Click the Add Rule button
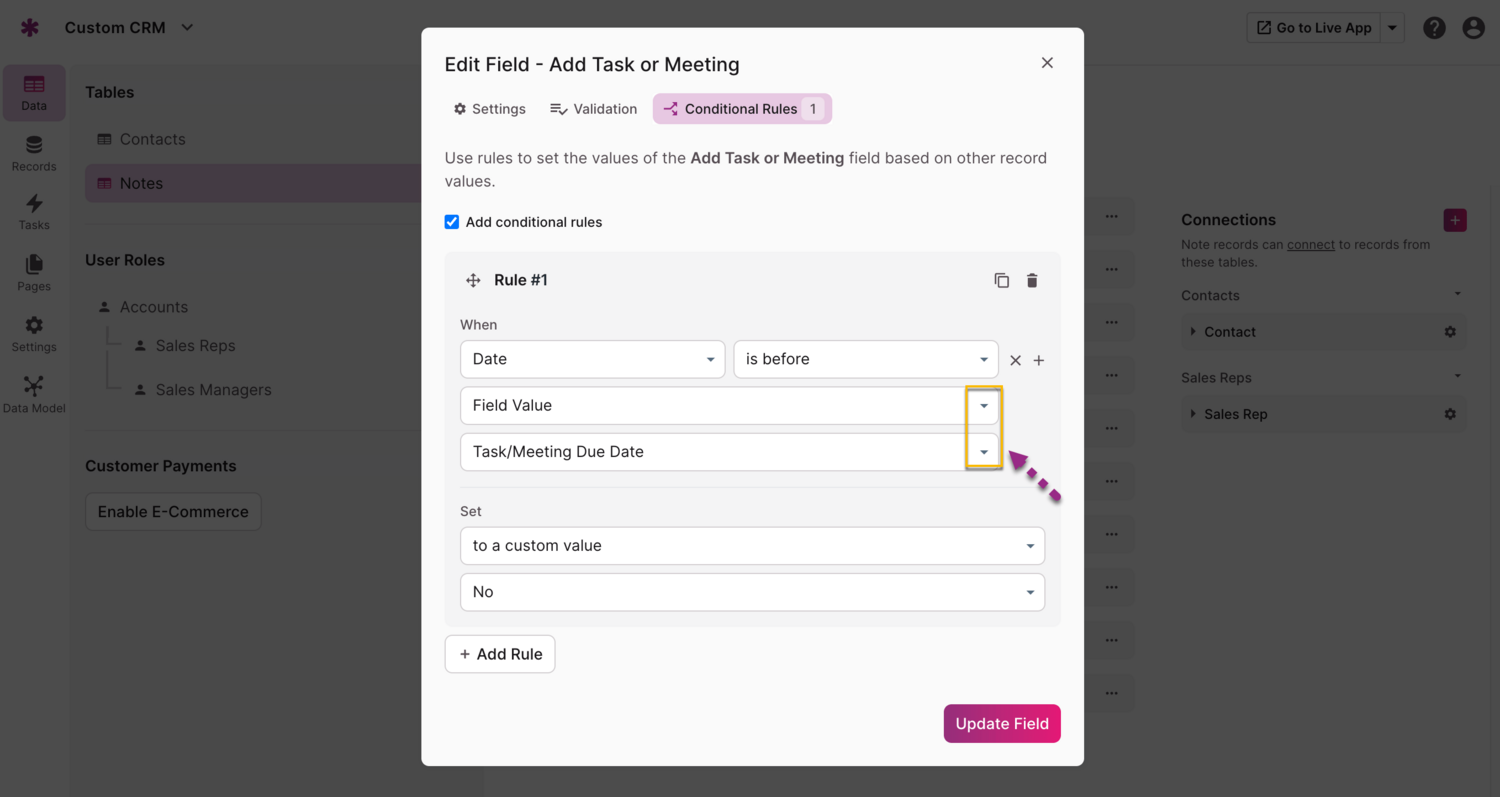 (500, 654)
